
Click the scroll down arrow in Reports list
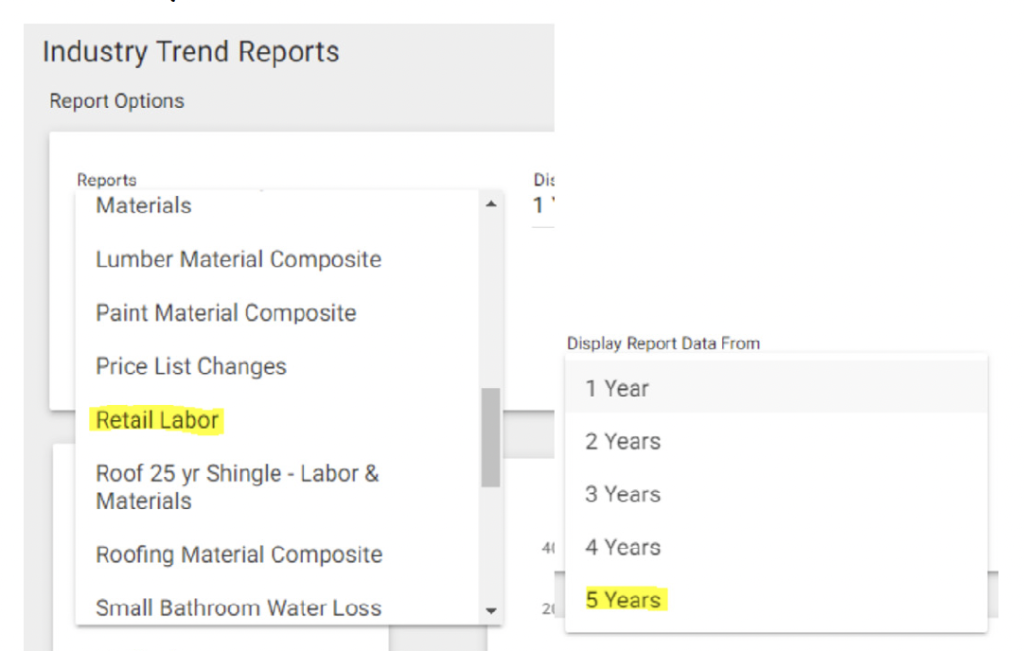491,611
